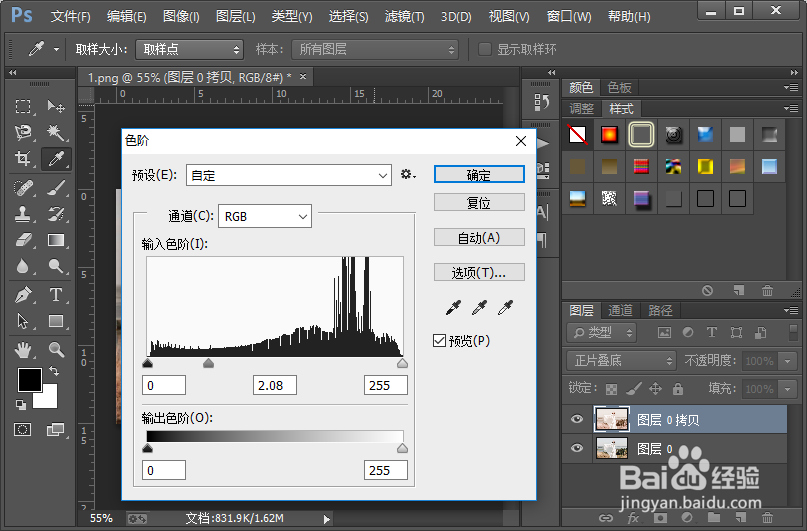Select the Eyedropper tool in toolbox
The image size is (807, 531).
[x=56, y=158]
